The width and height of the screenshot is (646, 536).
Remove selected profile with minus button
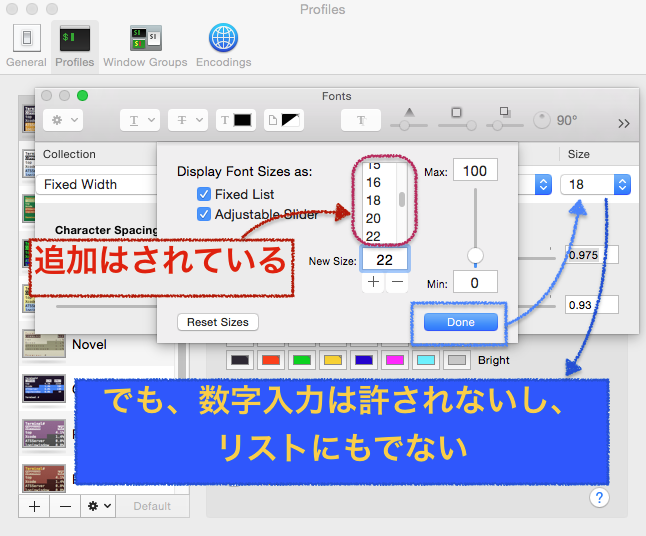[x=65, y=506]
